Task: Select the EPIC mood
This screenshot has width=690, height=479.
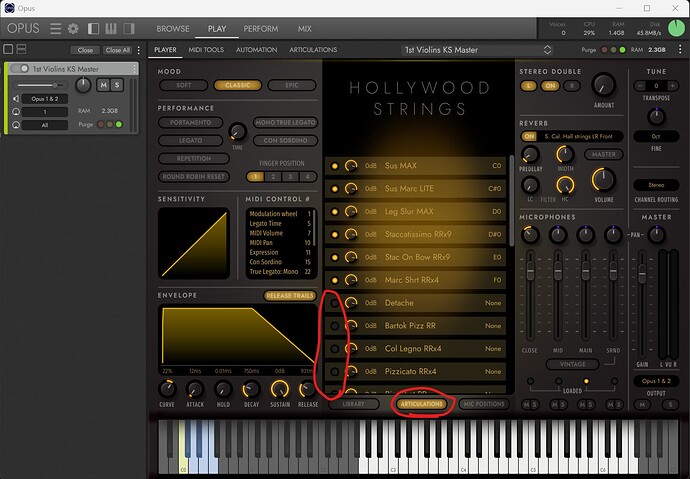Action: (x=292, y=85)
